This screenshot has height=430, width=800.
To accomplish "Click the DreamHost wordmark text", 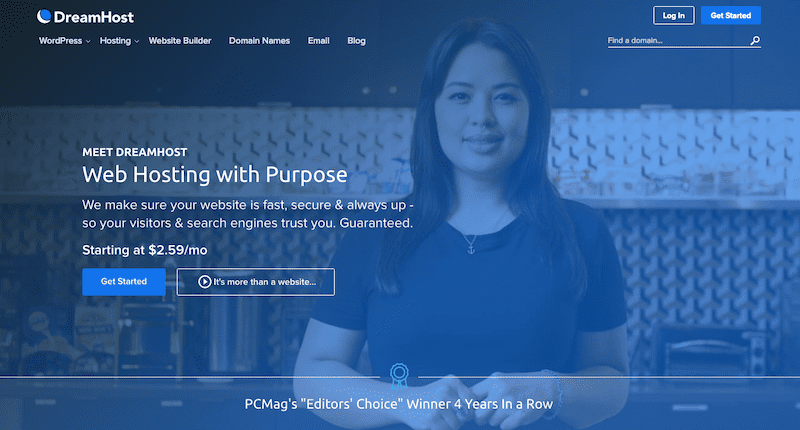I will 93,17.
